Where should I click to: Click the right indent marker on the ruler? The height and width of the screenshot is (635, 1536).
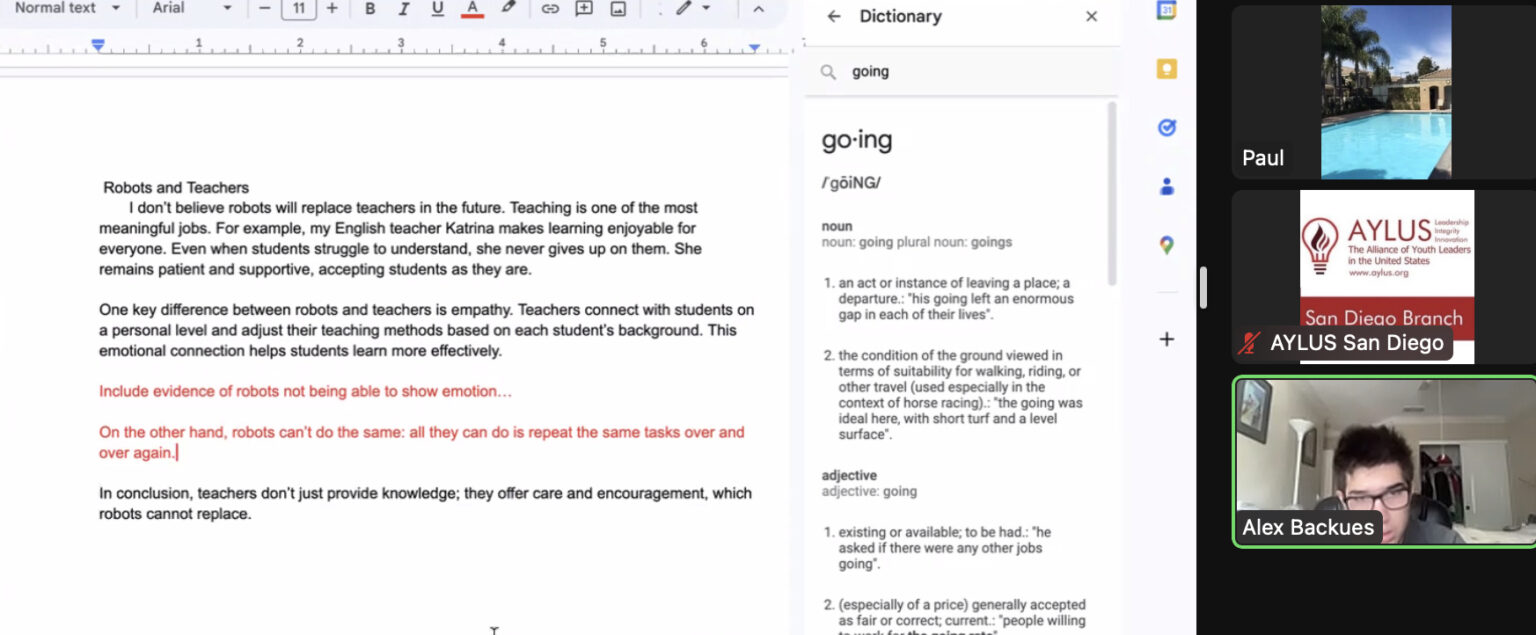pos(754,47)
